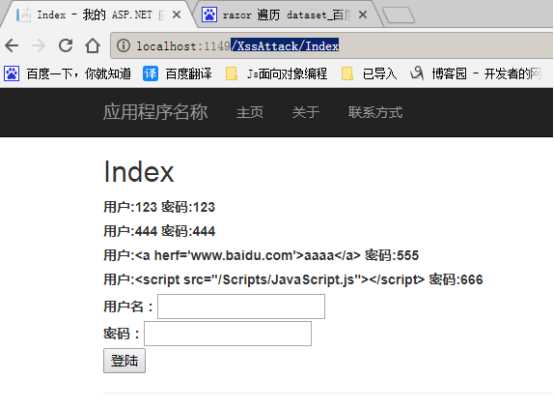Open the Js面向对象编程 bookmark folder
554x409 pixels.
[x=276, y=74]
